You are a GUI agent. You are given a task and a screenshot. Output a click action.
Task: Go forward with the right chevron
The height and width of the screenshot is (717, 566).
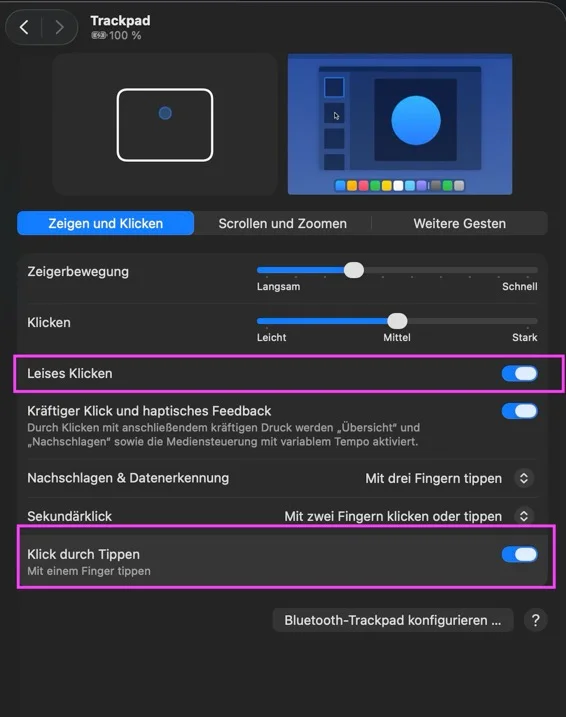tap(59, 27)
